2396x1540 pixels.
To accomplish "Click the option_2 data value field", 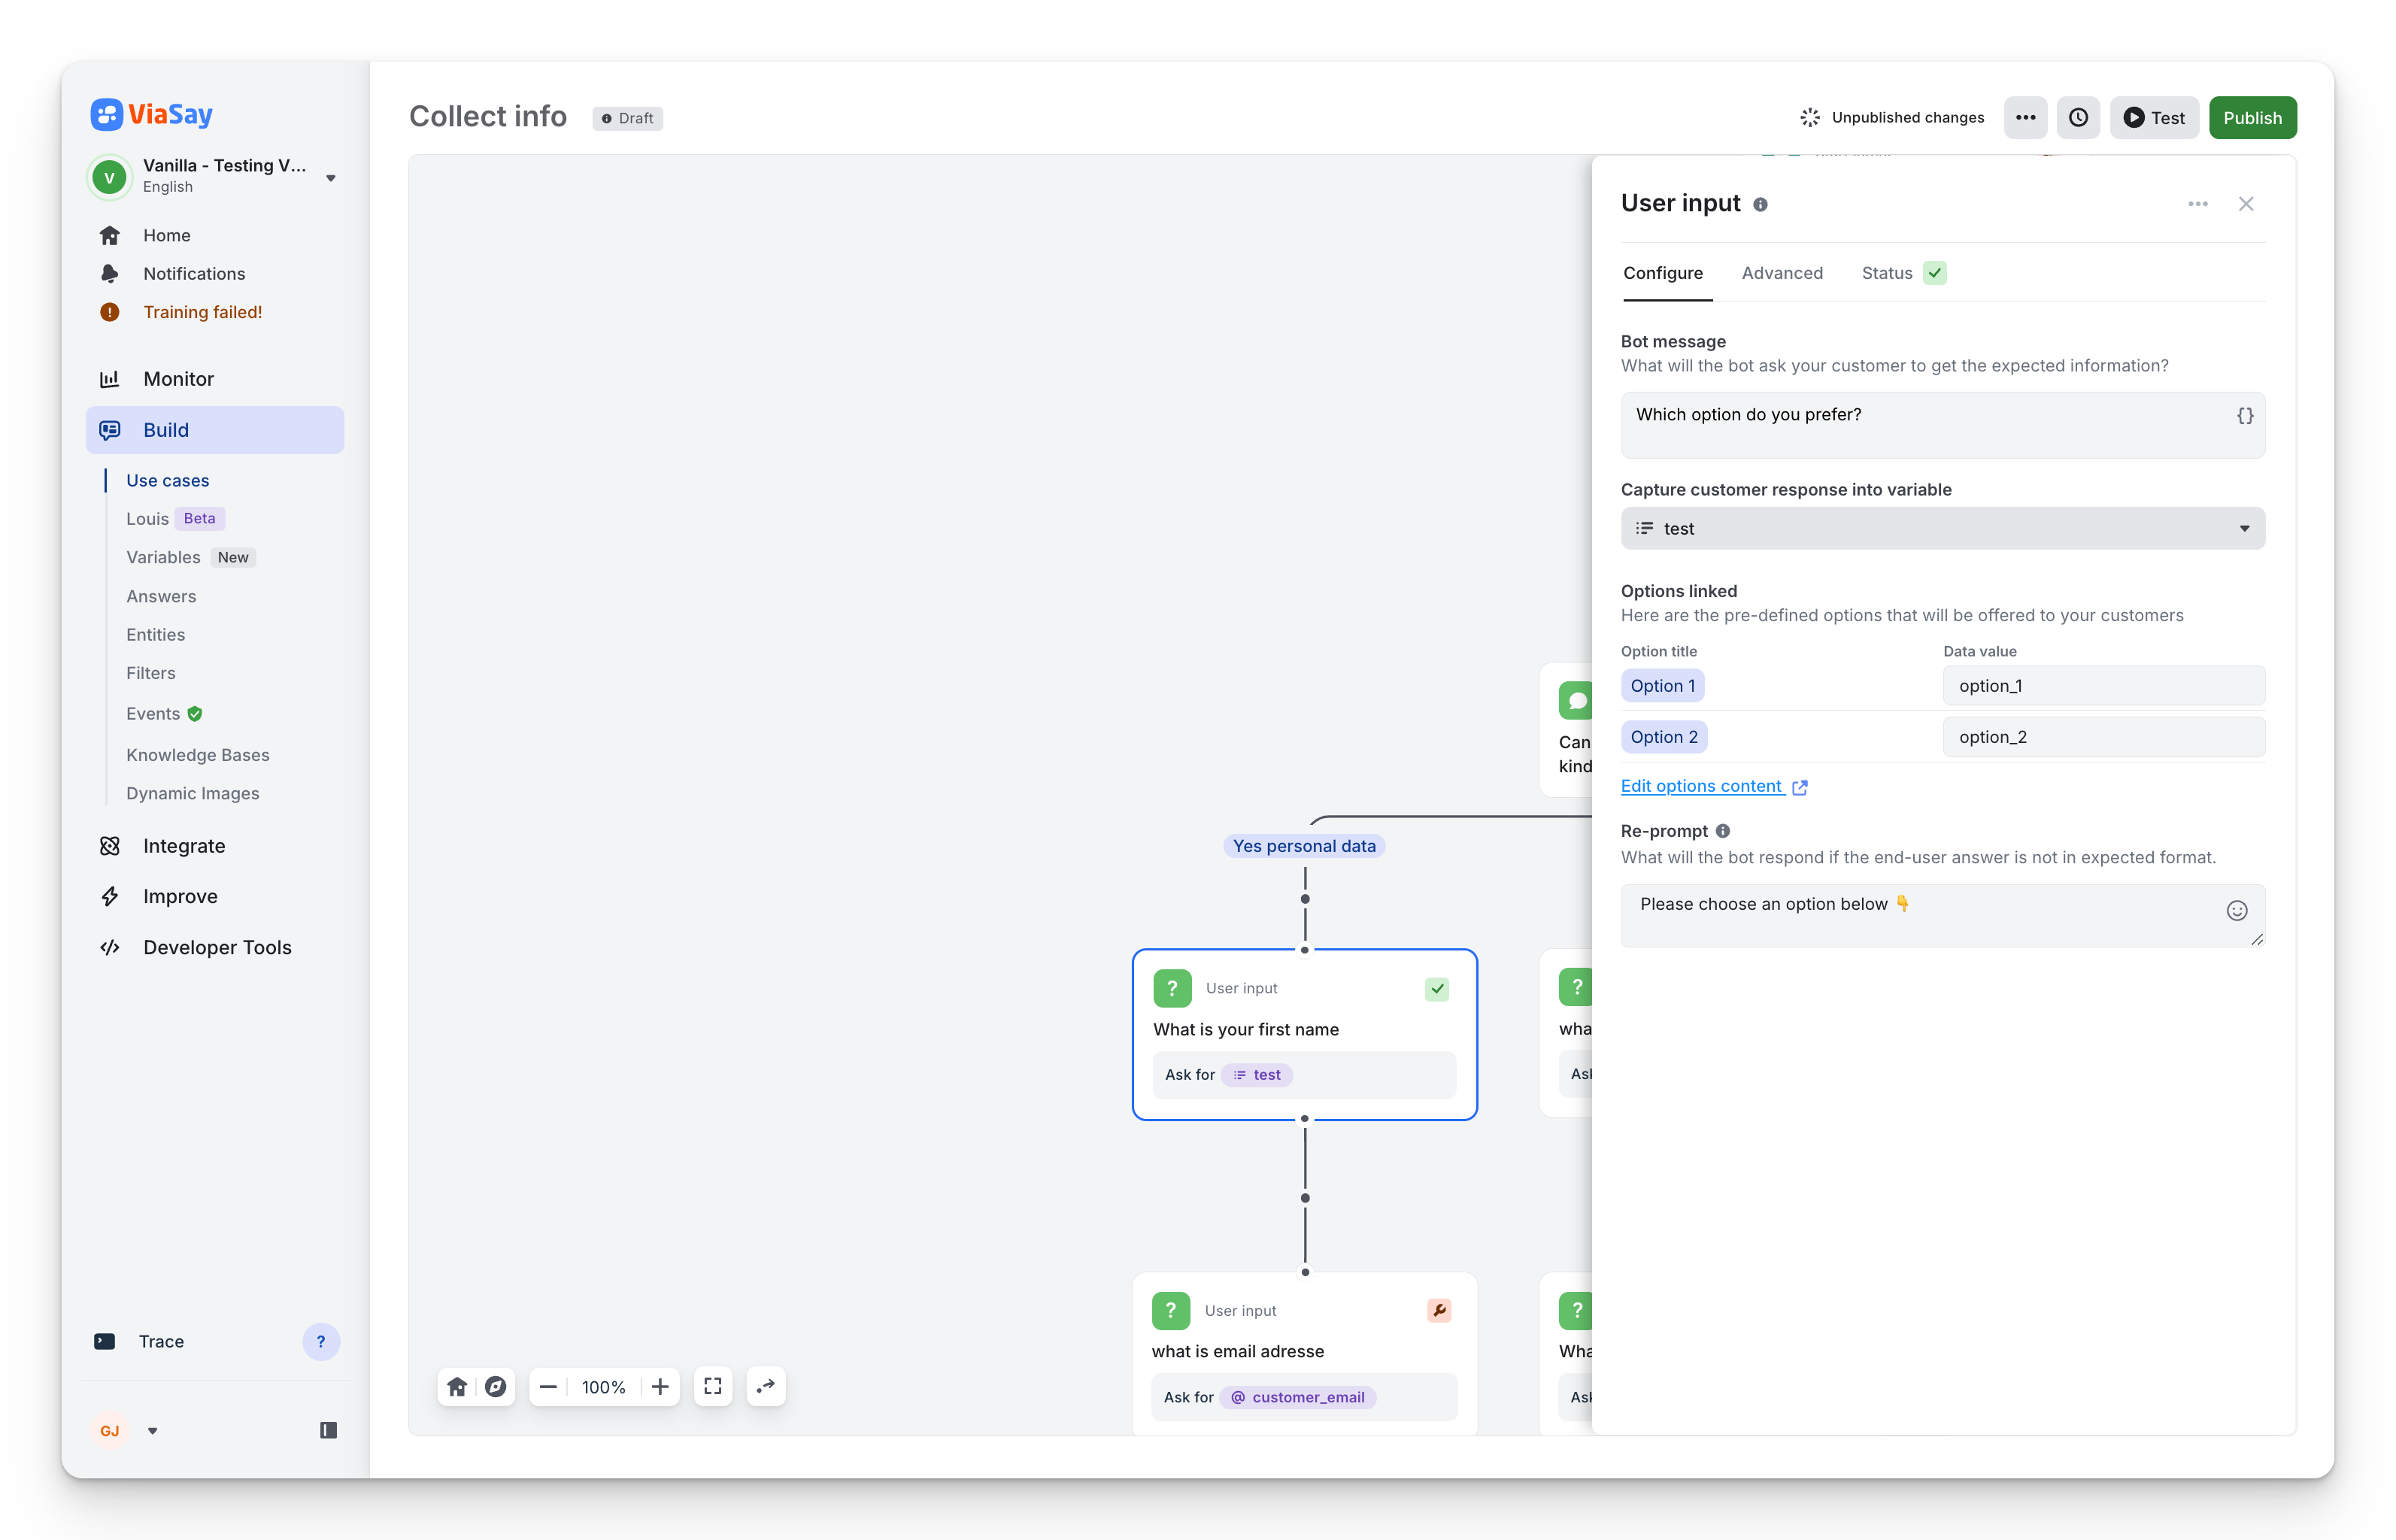I will [2103, 737].
